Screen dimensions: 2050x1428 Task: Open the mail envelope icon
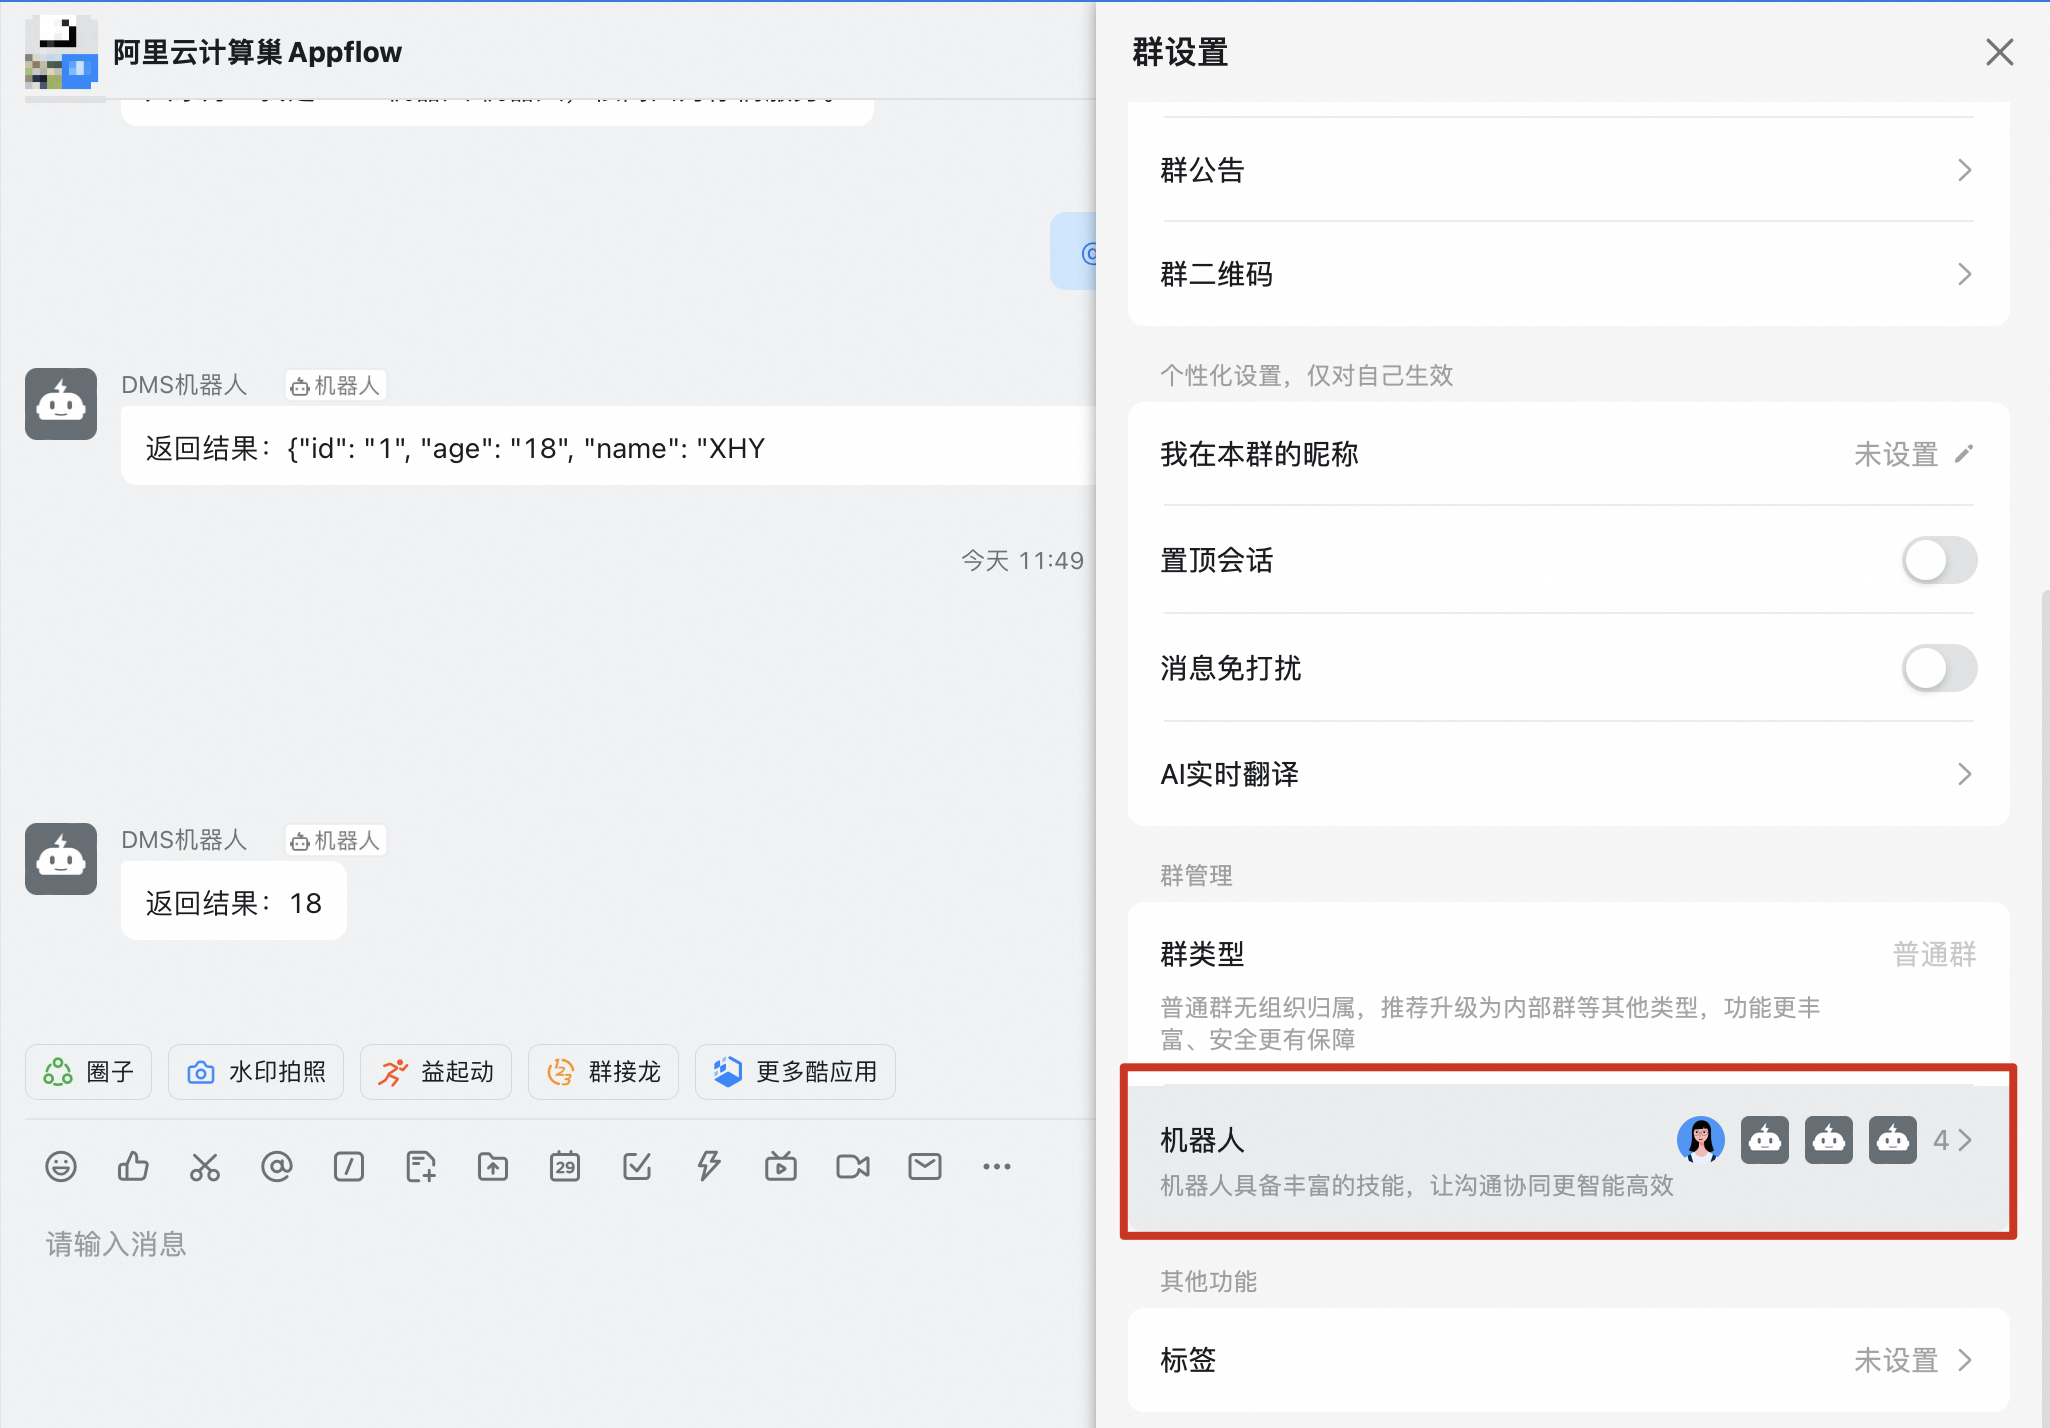(925, 1166)
